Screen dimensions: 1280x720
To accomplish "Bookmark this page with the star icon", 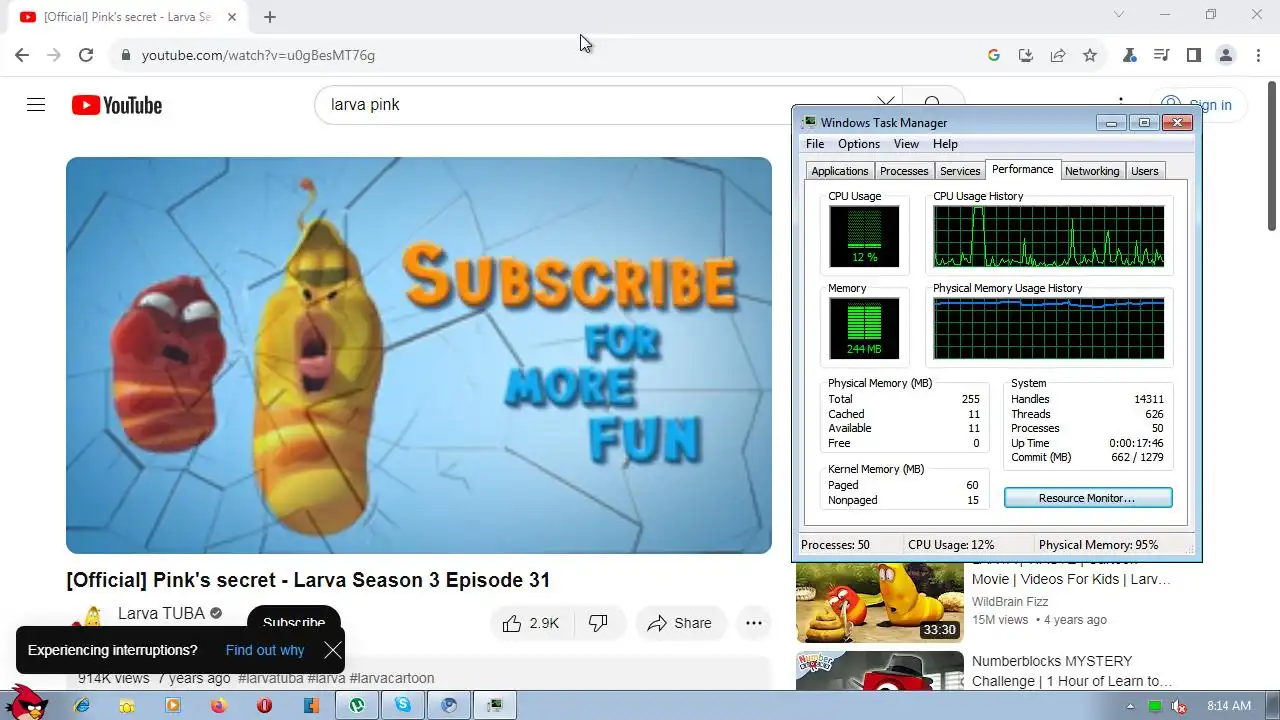I will coord(1090,55).
